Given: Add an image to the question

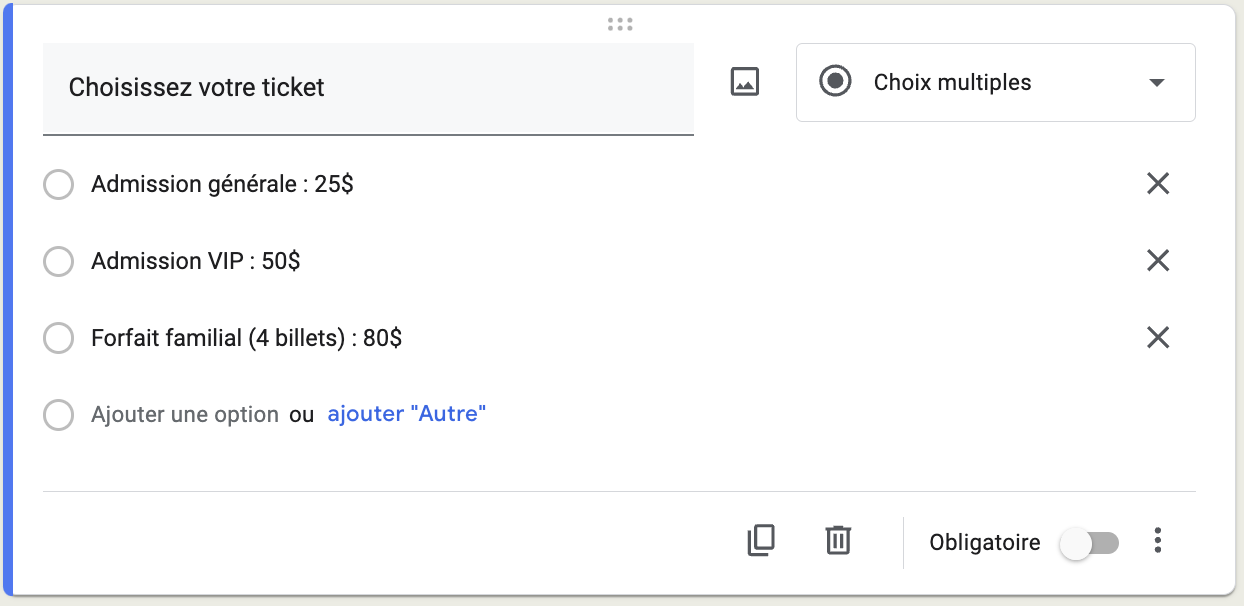Looking at the screenshot, I should 745,82.
